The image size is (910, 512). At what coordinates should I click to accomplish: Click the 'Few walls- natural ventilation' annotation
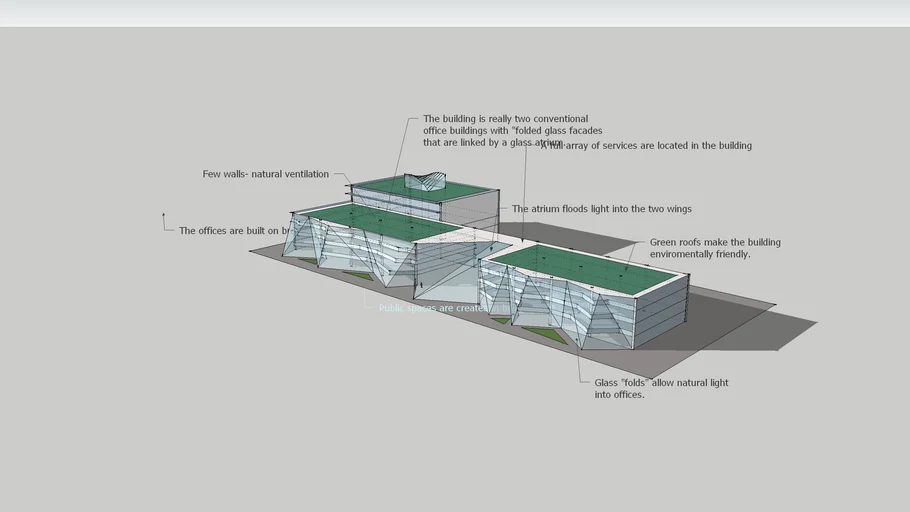coord(265,174)
